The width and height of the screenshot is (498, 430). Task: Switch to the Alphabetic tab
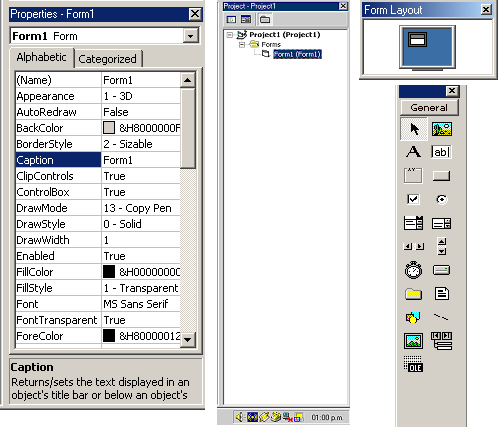[x=42, y=57]
